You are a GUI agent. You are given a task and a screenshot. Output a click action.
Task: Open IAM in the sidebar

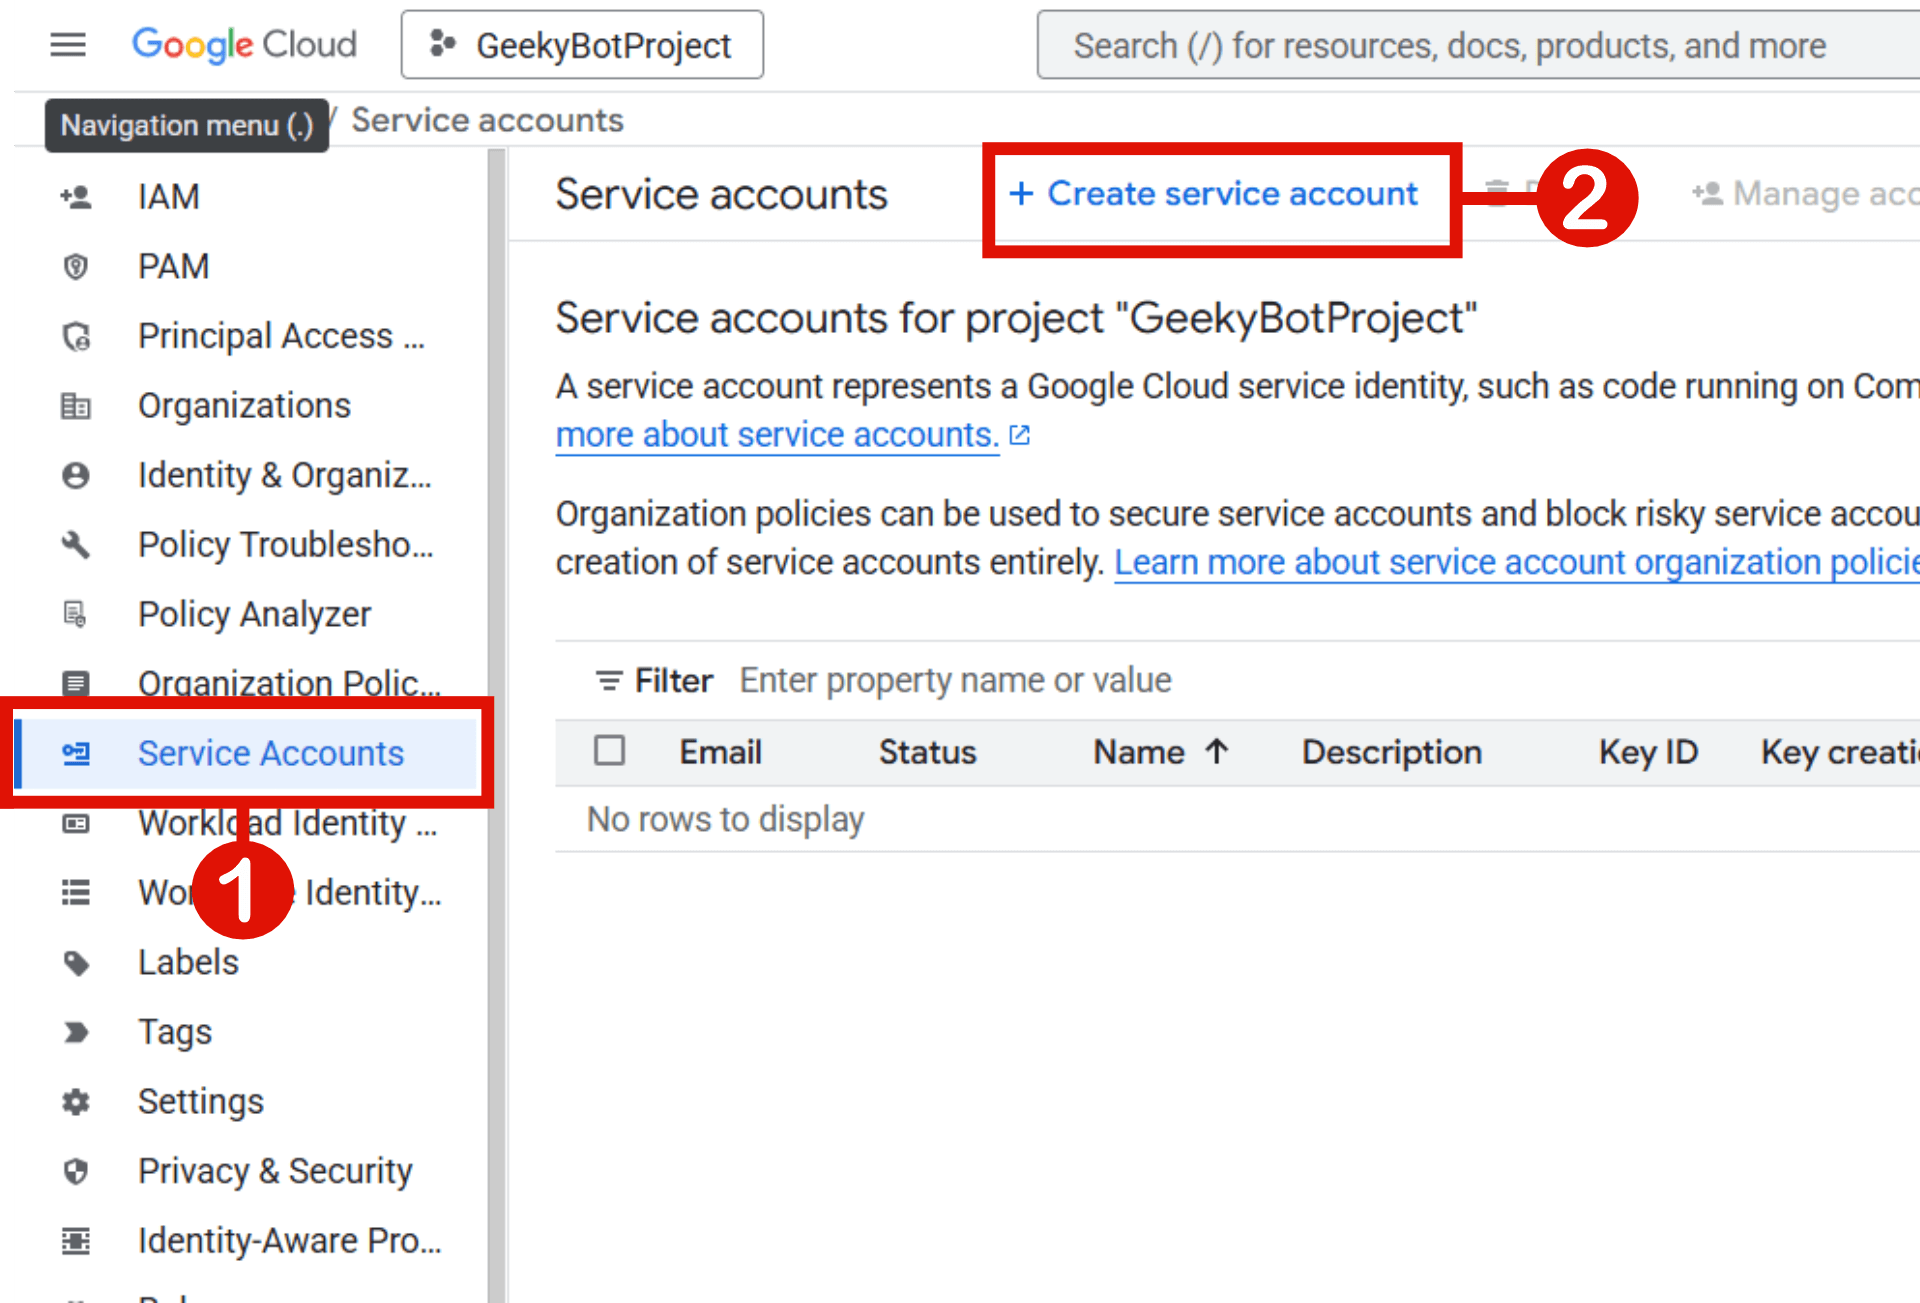pos(169,197)
